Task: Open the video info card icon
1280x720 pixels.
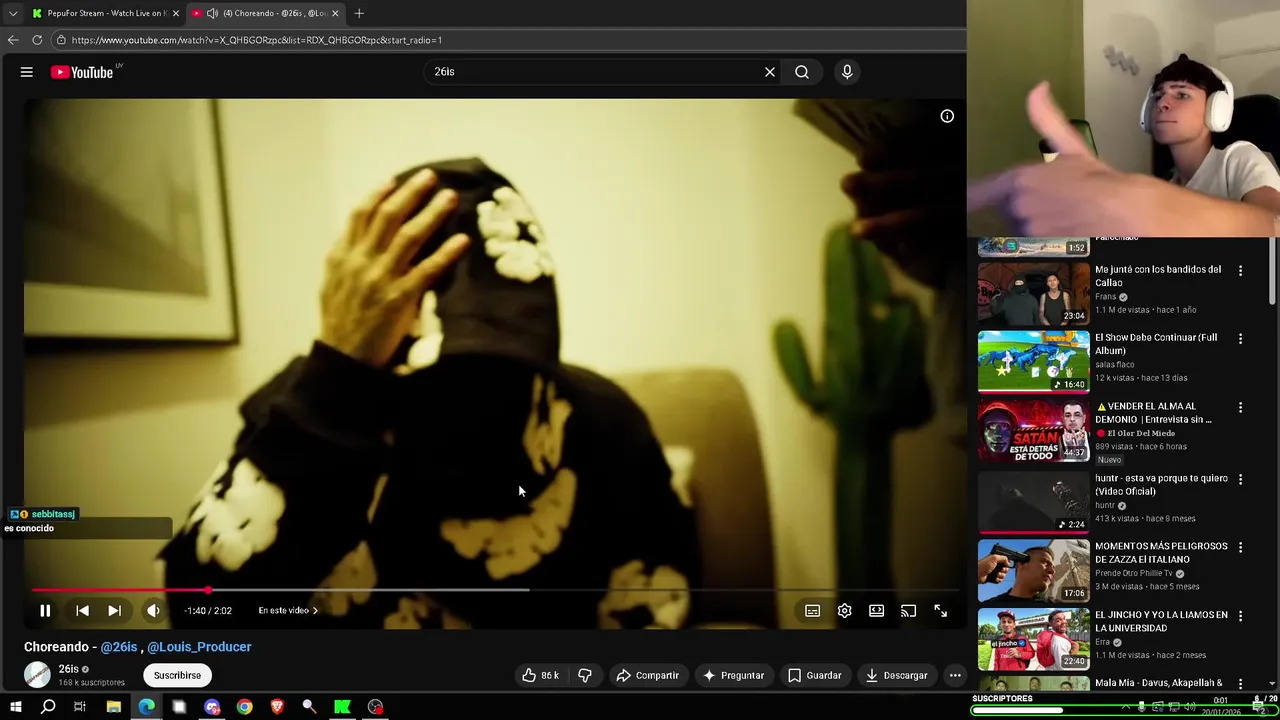Action: click(947, 116)
